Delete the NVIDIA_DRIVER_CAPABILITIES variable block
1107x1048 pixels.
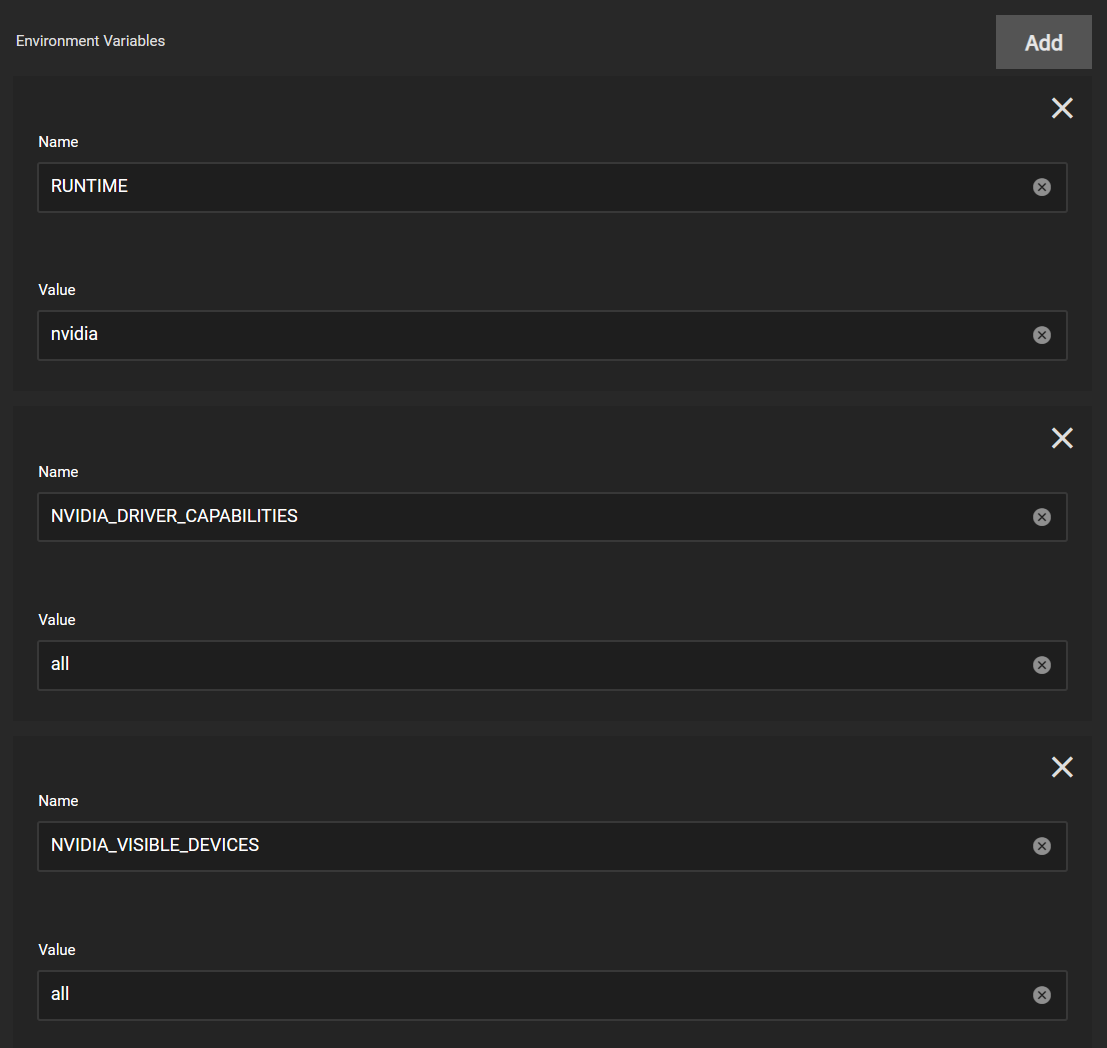1062,438
